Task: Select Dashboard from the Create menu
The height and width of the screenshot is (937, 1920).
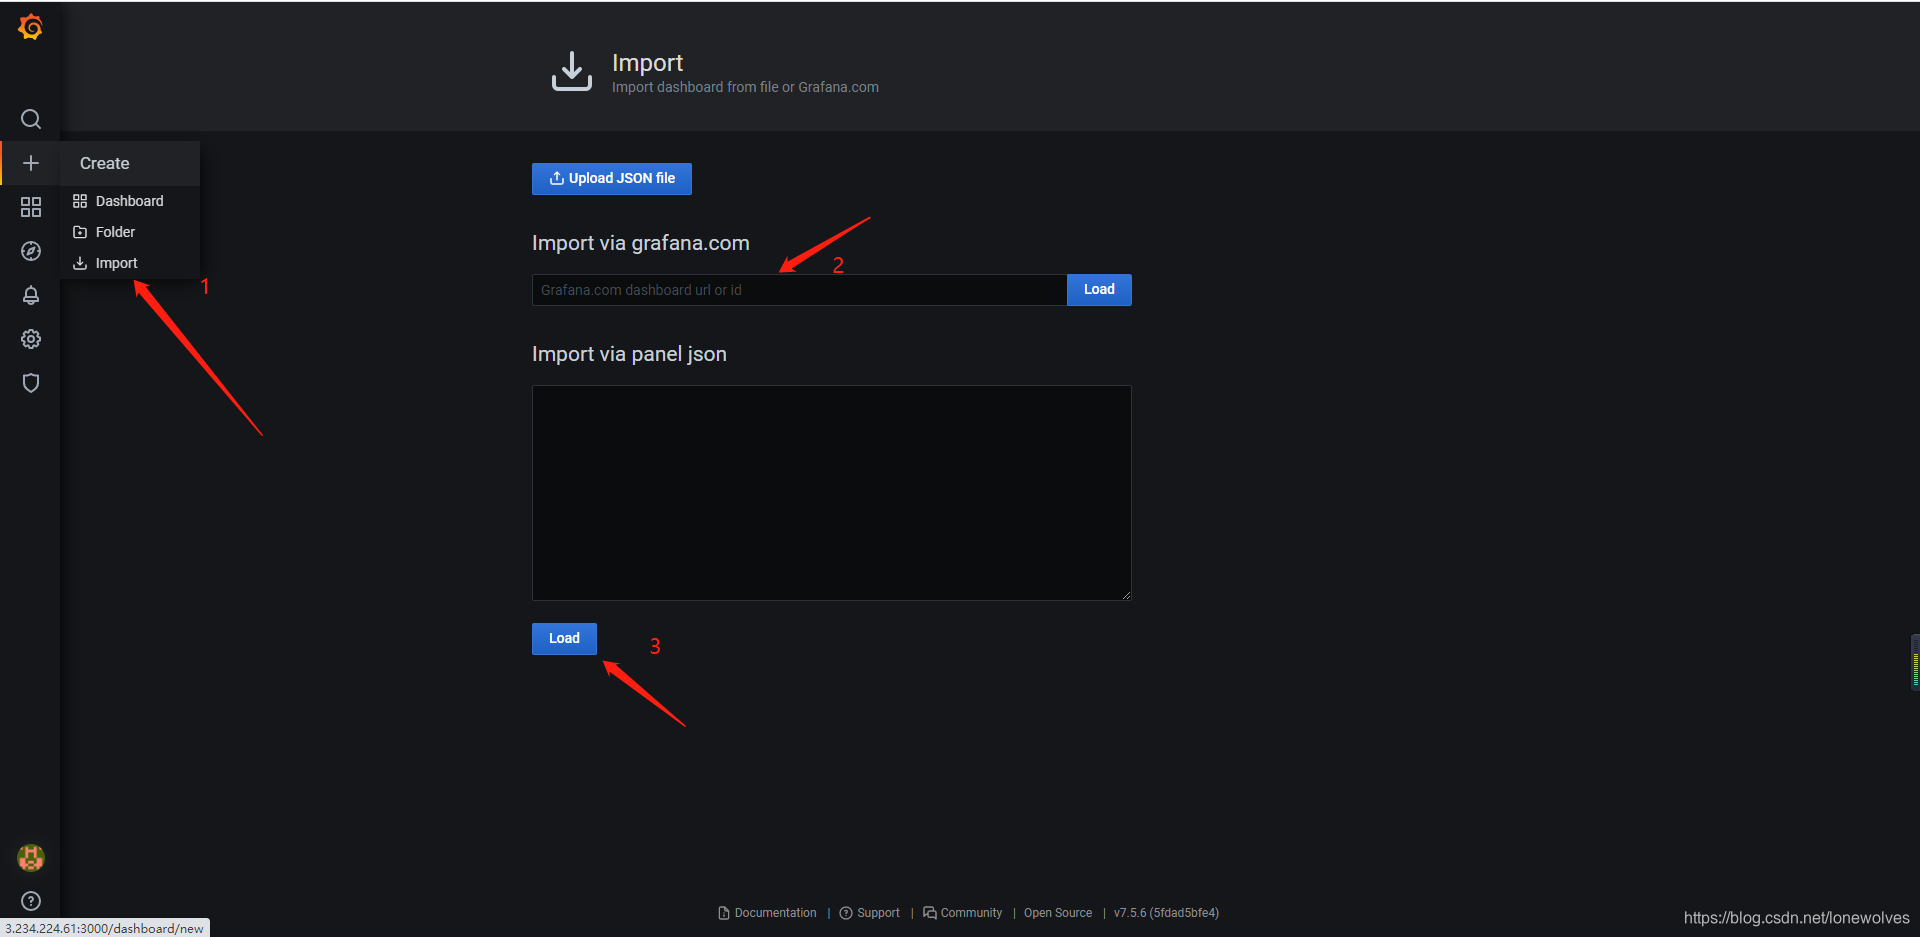Action: coord(130,201)
